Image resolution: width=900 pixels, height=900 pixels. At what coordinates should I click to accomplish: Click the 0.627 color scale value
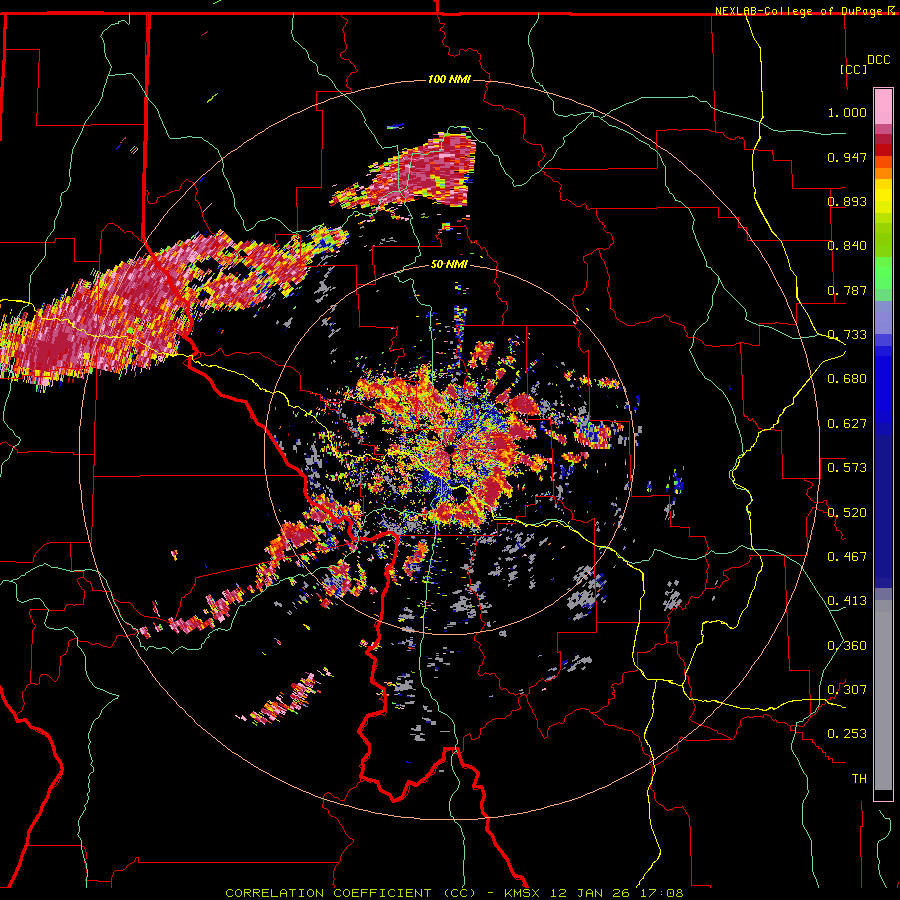click(x=847, y=424)
